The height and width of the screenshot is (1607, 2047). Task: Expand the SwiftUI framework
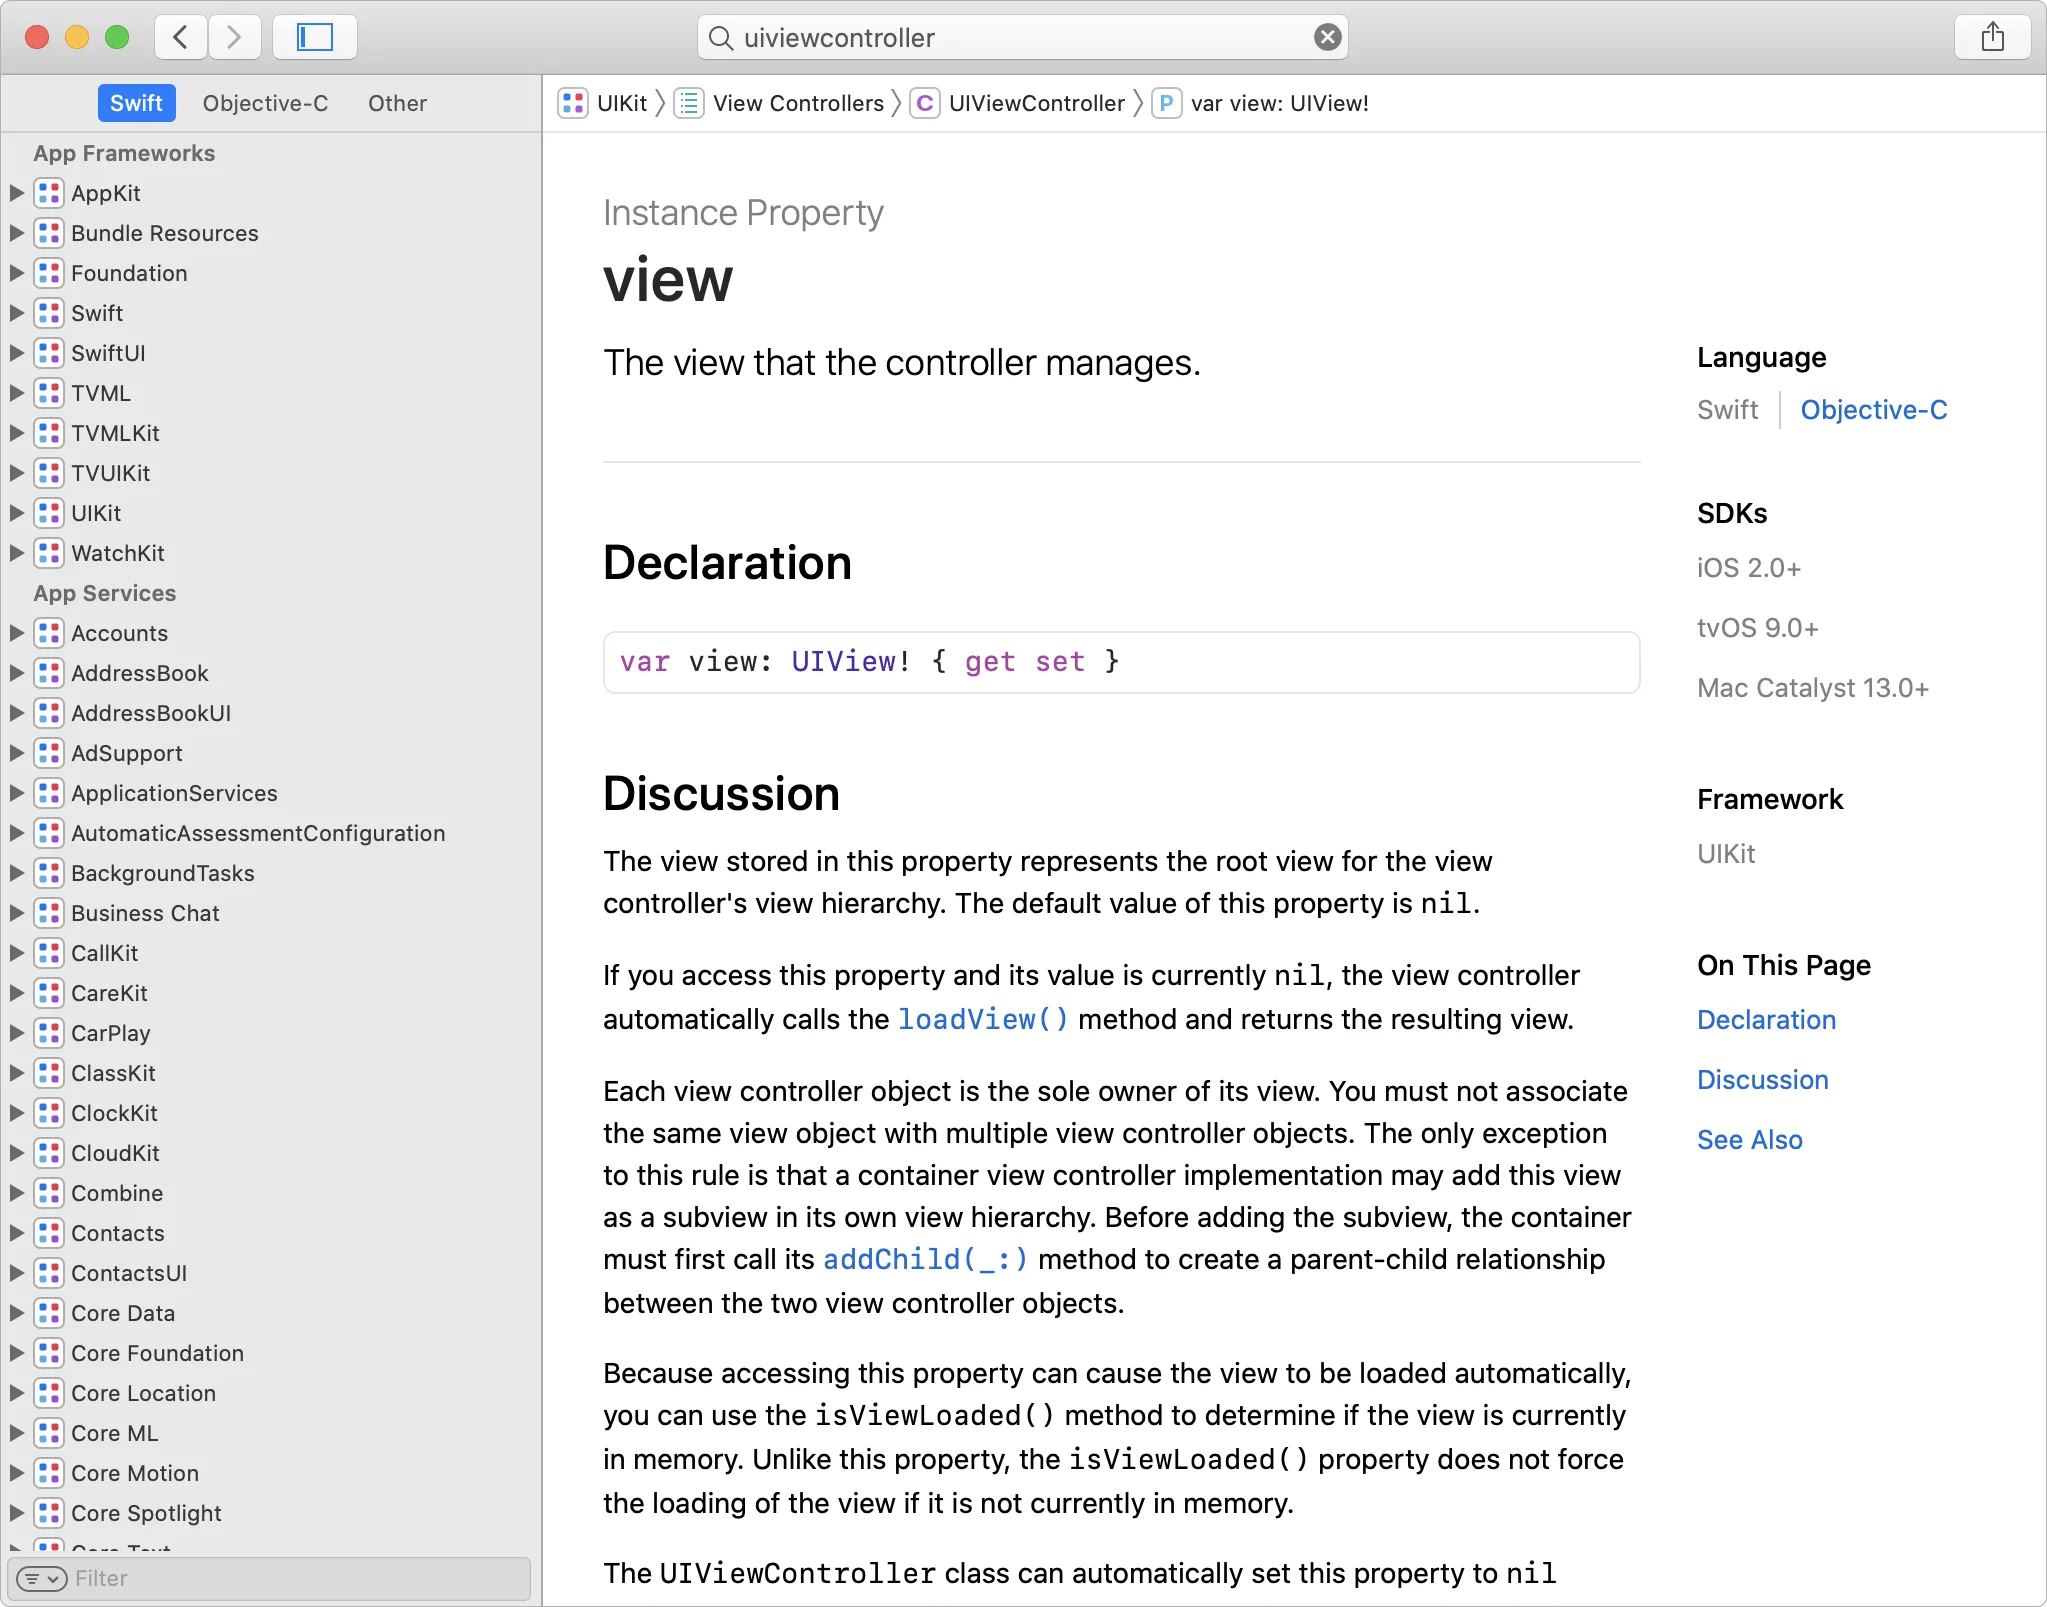coord(16,353)
